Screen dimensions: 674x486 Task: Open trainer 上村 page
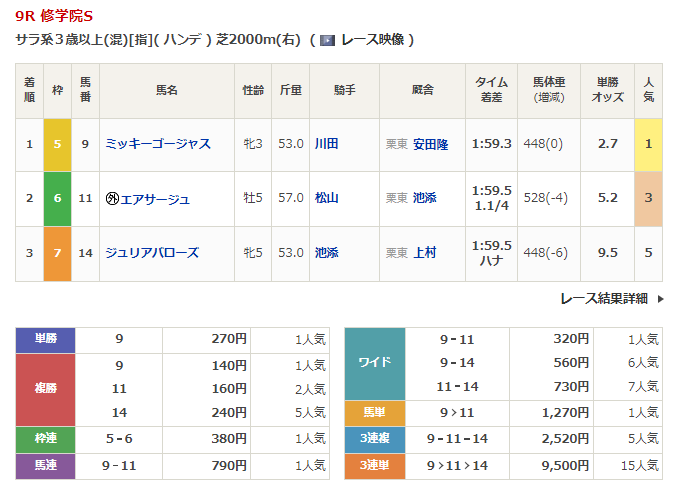425,253
